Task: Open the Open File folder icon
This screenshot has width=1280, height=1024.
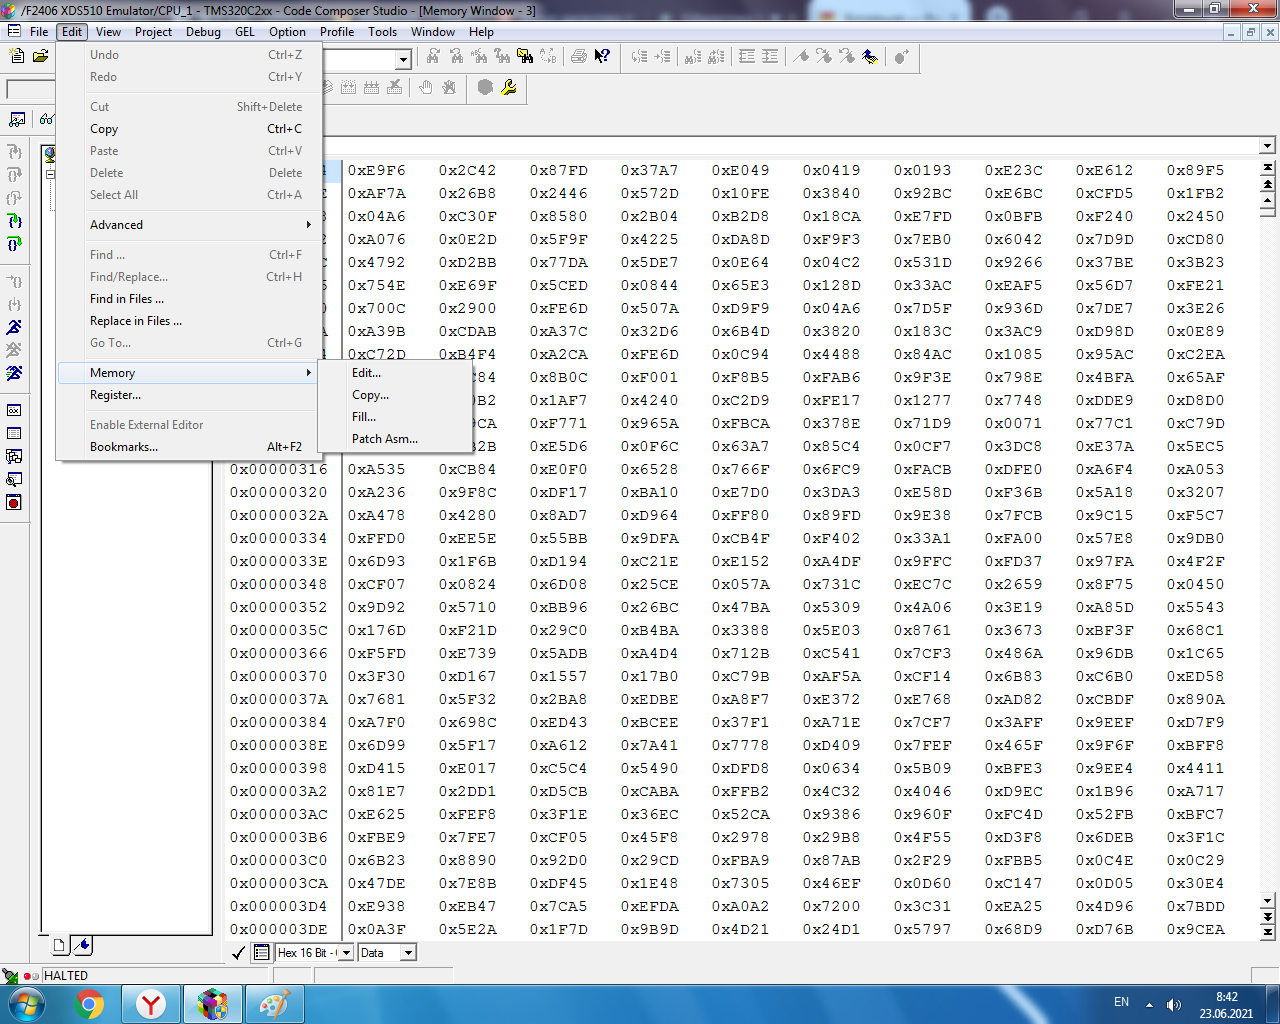Action: (40, 57)
